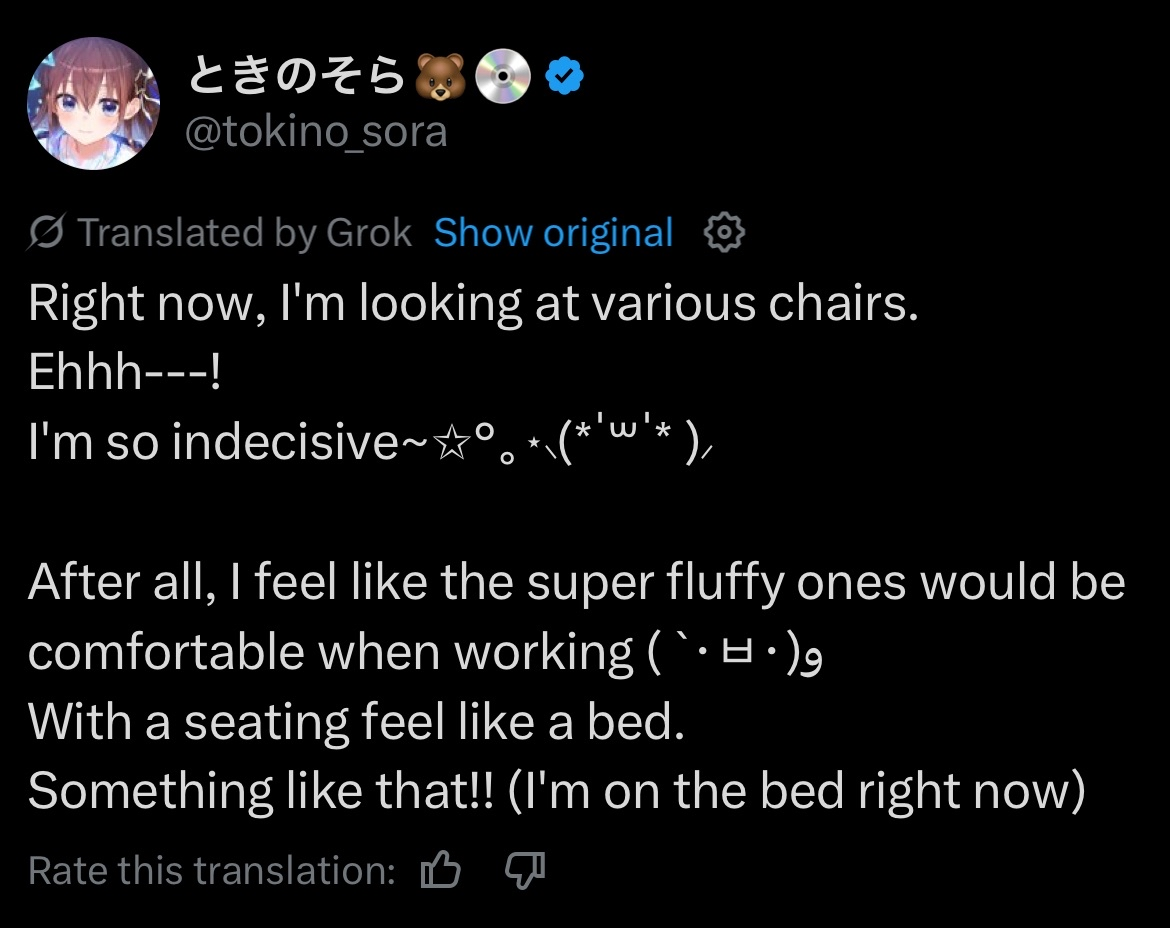Click the "Rate this translation:" label

pos(212,870)
